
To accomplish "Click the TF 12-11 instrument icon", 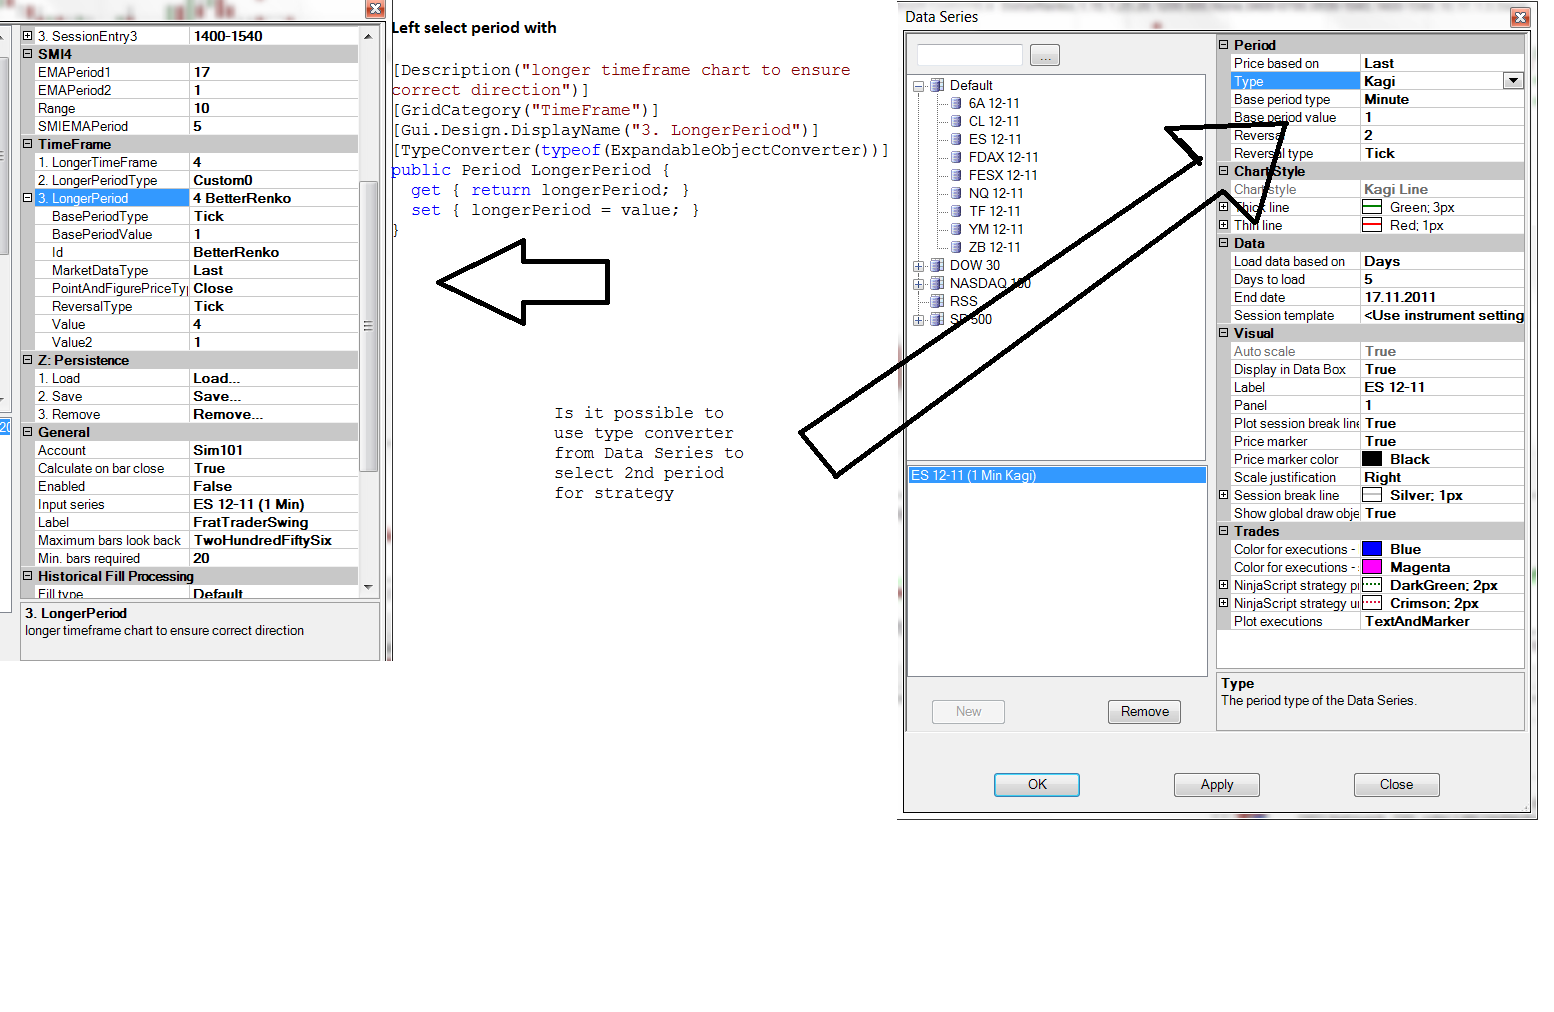I will 956,211.
